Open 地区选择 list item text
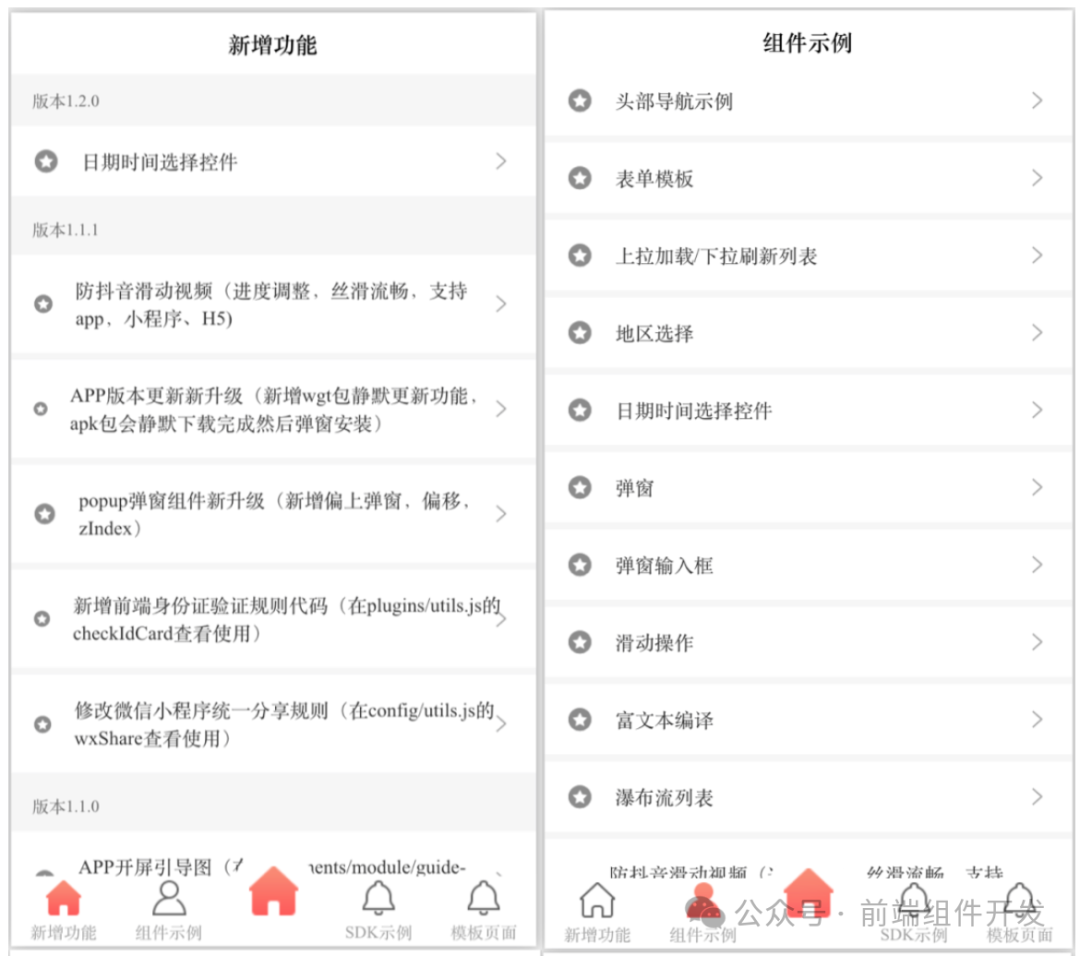This screenshot has height=956, width=1080. (x=654, y=333)
